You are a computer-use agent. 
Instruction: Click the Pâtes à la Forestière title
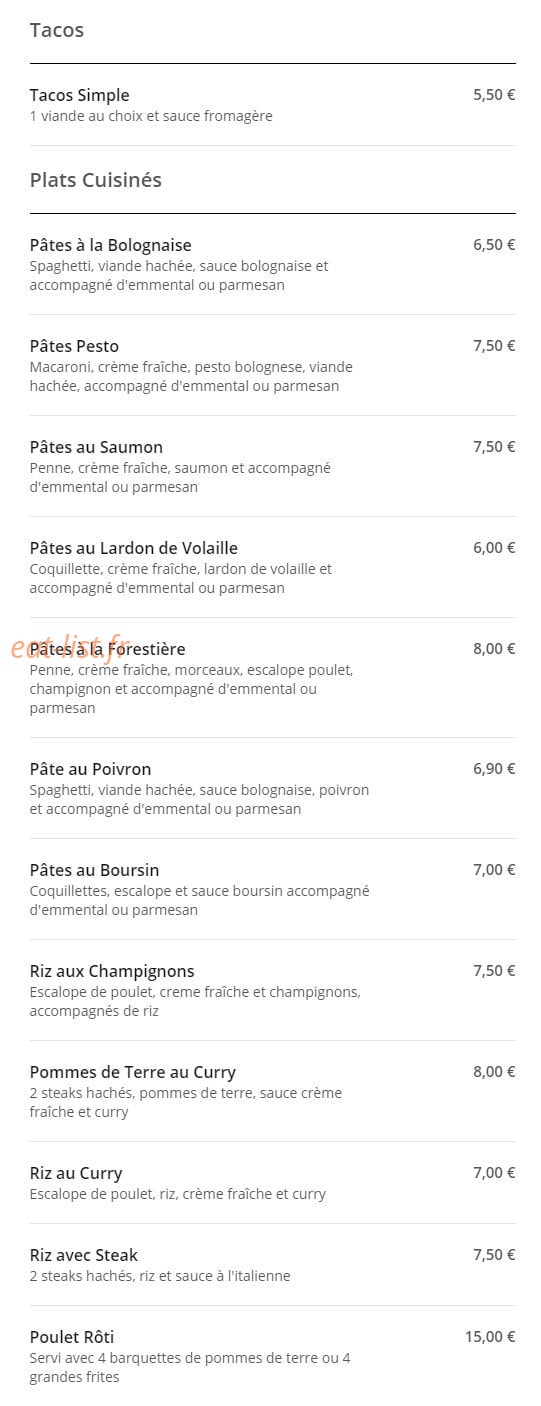coord(107,649)
